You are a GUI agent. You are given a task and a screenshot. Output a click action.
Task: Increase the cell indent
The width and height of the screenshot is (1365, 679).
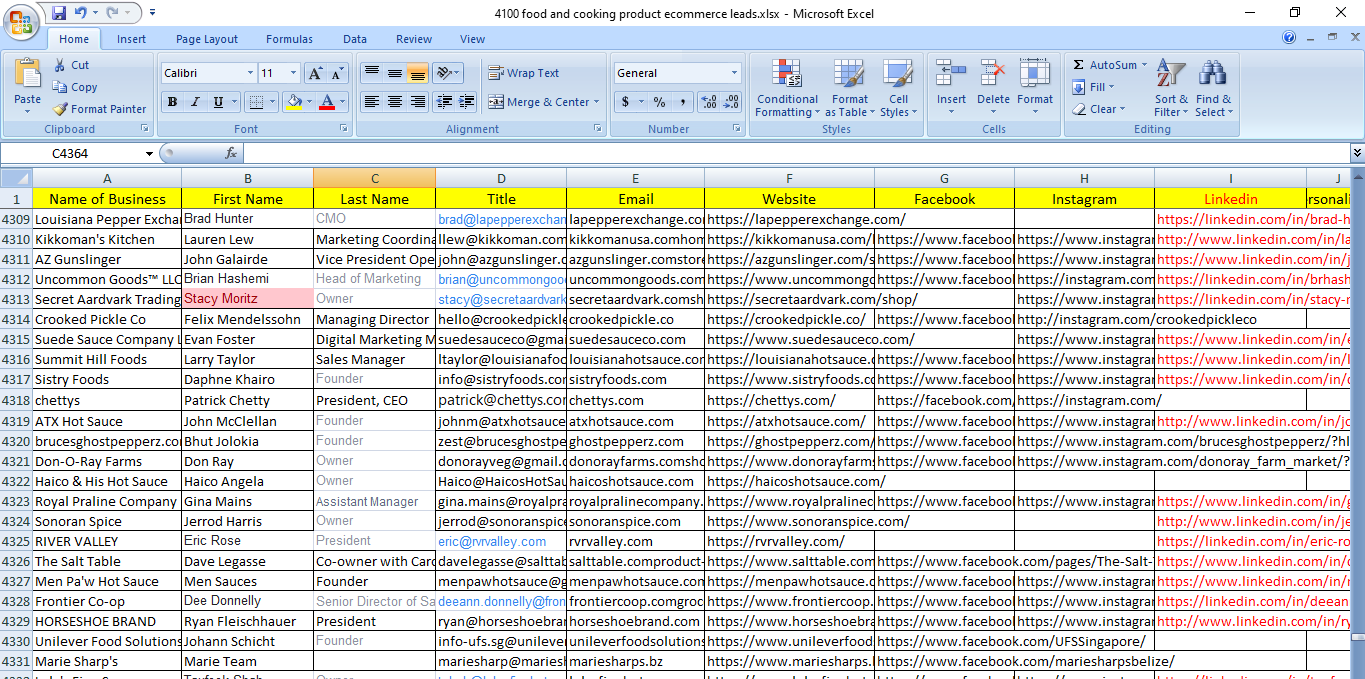(467, 102)
